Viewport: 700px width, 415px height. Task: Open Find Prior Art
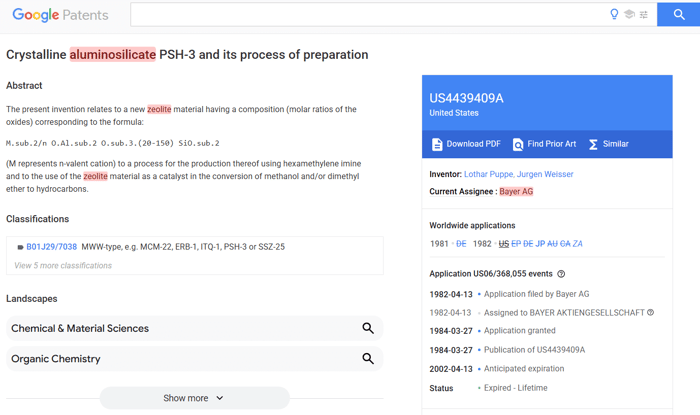click(544, 144)
